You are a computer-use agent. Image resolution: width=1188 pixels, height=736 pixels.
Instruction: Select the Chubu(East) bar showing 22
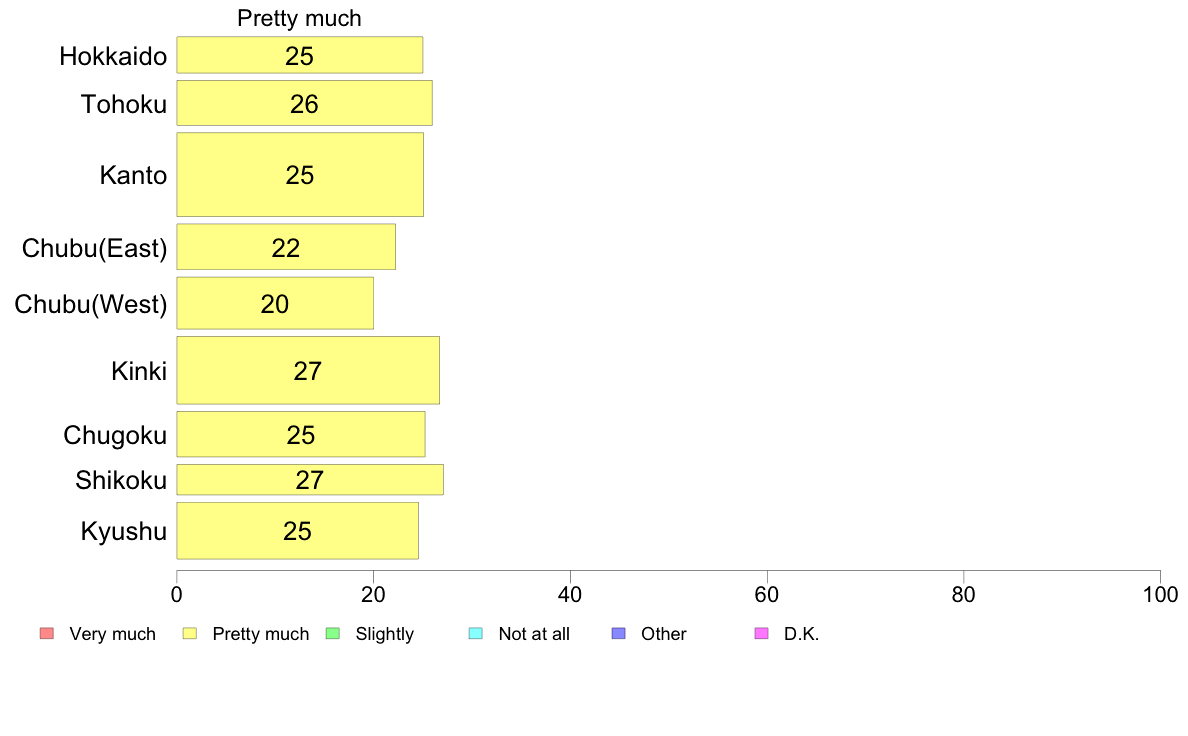(286, 247)
